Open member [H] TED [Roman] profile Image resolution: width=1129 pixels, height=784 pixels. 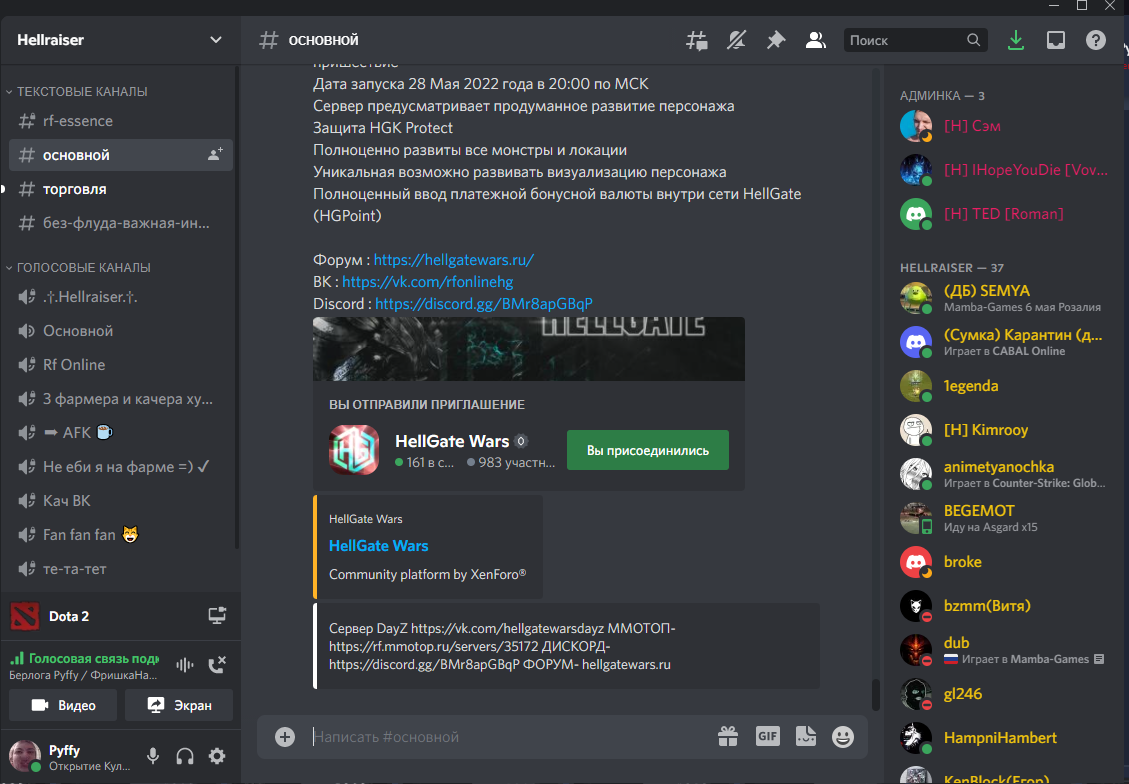[x=1005, y=214]
